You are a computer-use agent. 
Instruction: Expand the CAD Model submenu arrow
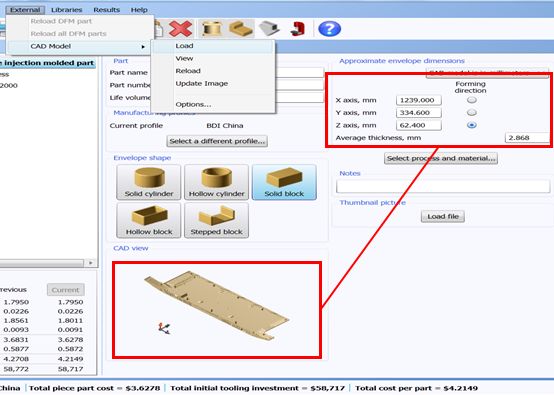[143, 47]
